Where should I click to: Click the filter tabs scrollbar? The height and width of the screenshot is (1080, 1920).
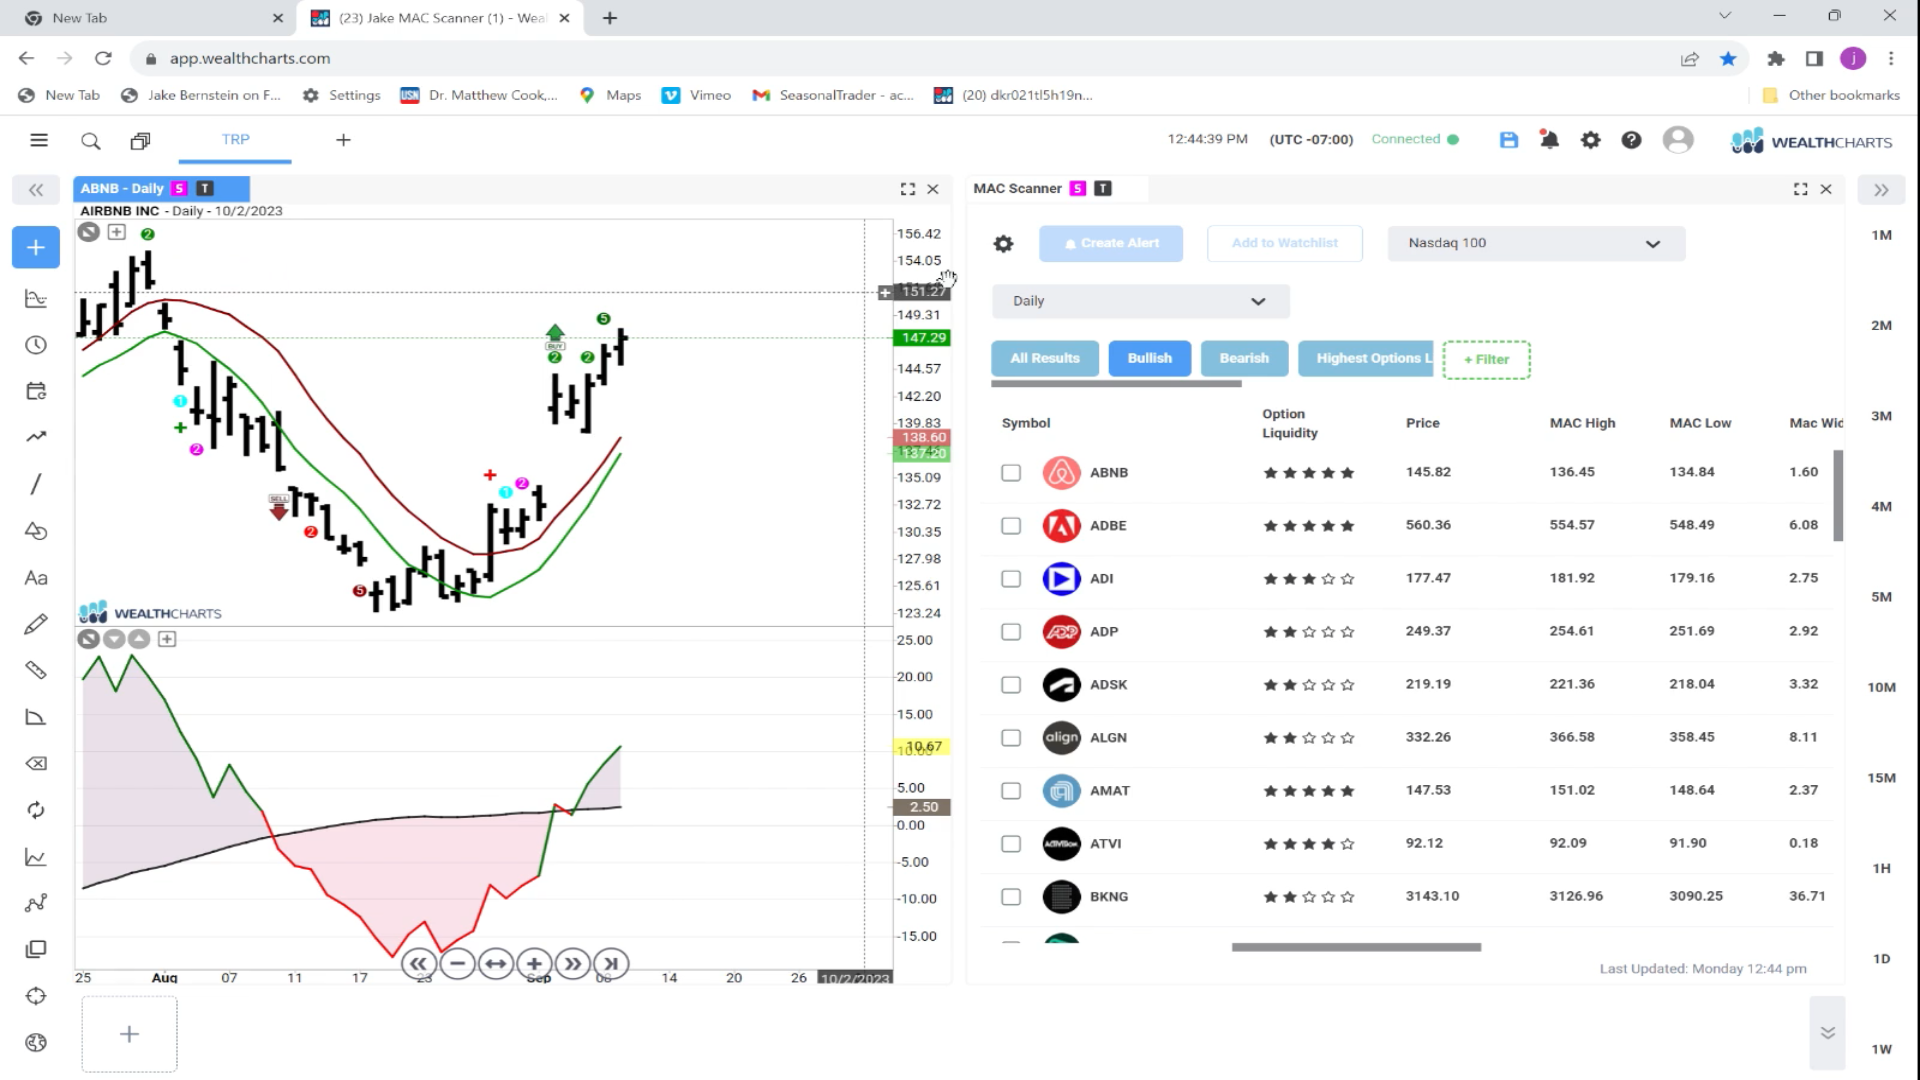pyautogui.click(x=1116, y=384)
